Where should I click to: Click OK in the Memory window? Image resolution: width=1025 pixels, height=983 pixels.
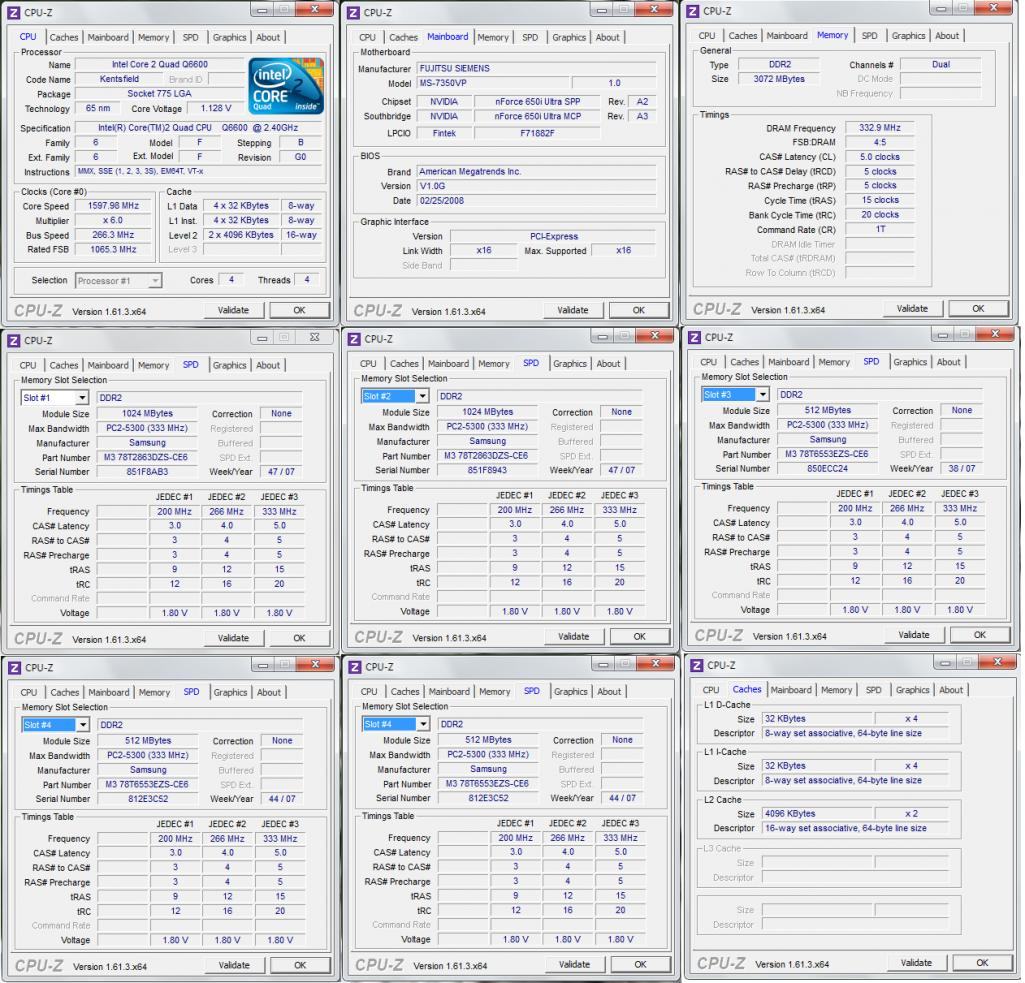pyautogui.click(x=978, y=308)
